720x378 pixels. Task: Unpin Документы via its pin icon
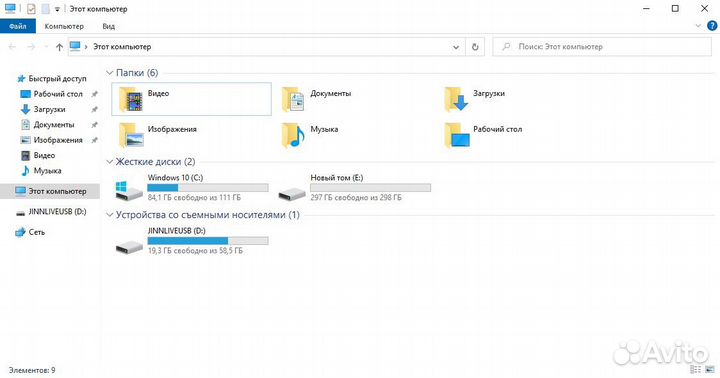point(94,124)
